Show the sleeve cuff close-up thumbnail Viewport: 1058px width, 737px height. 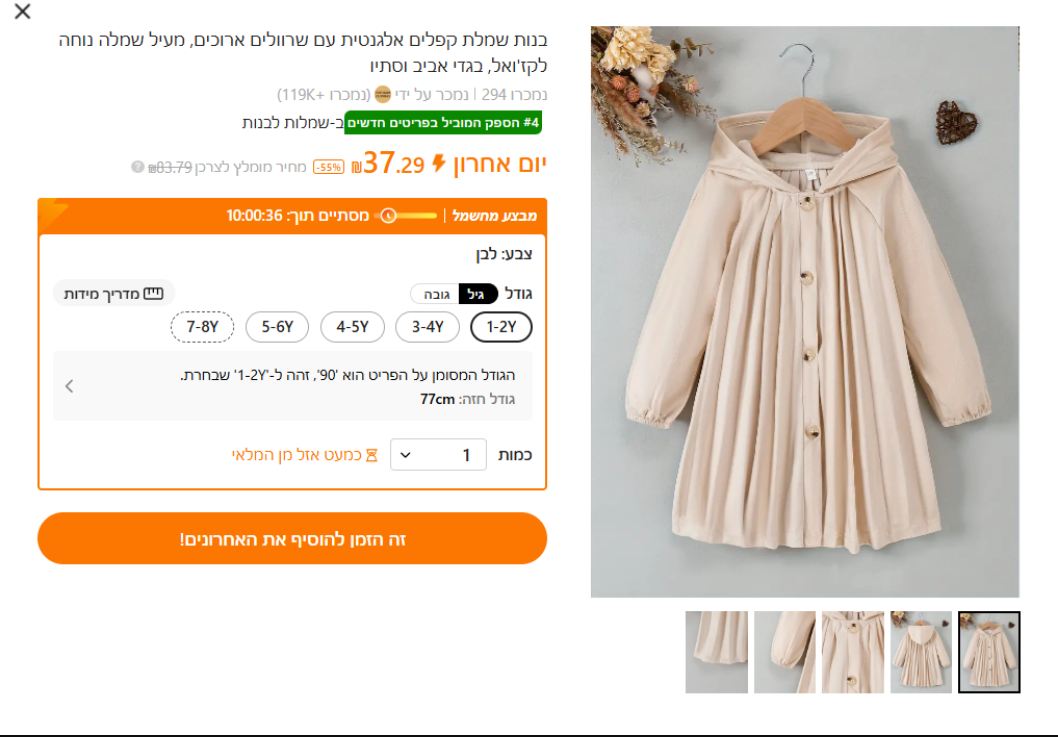(x=785, y=652)
